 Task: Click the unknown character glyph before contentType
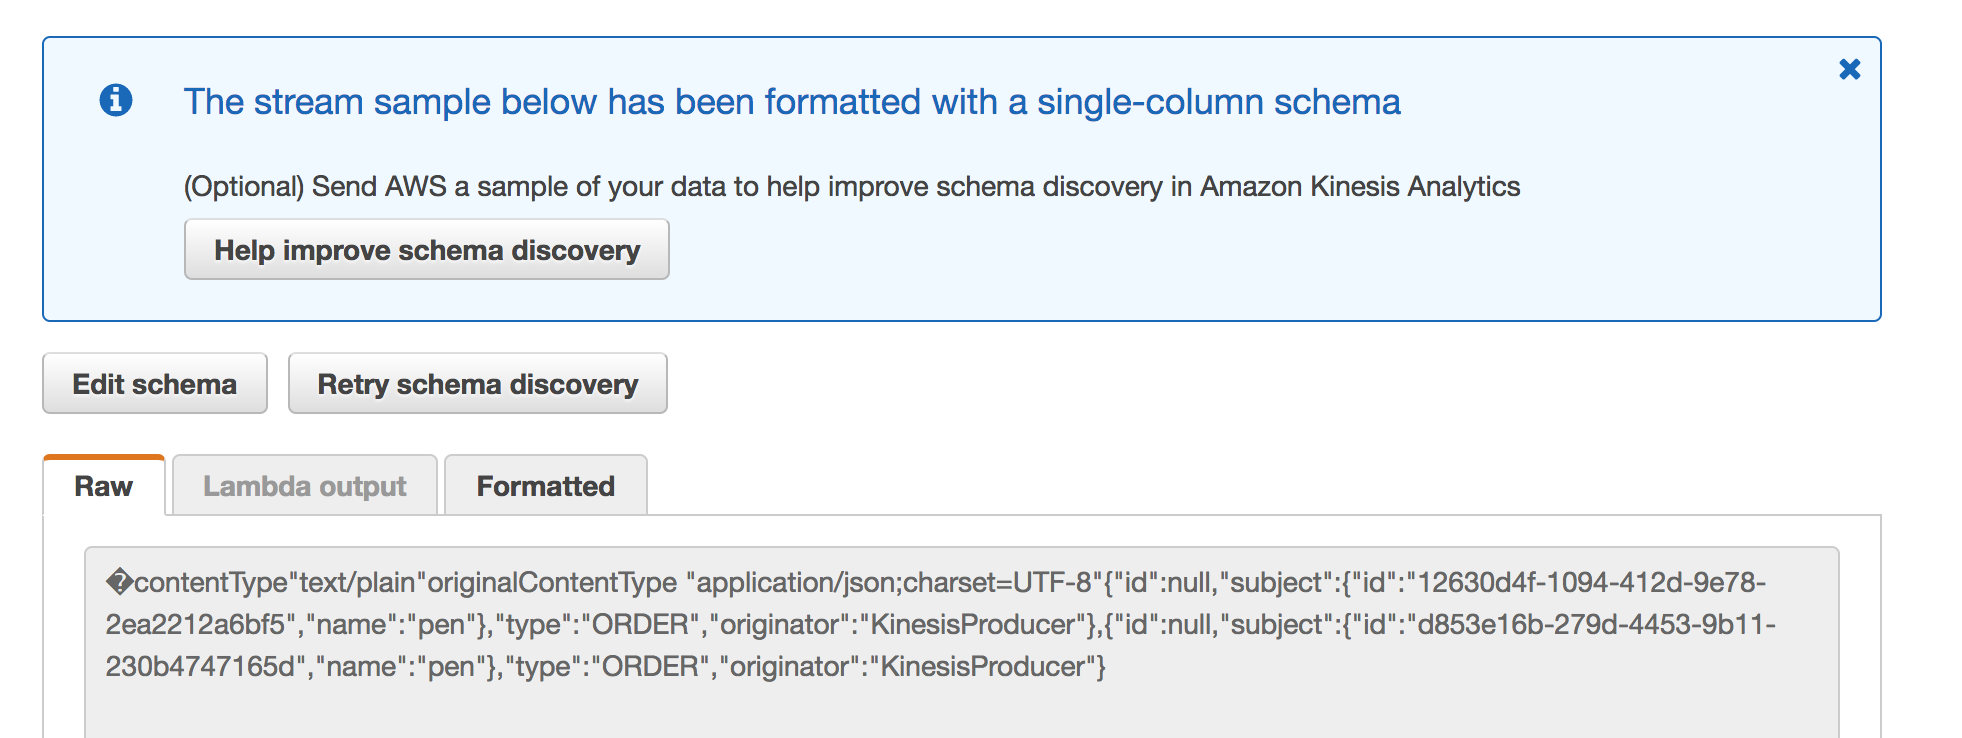point(119,582)
